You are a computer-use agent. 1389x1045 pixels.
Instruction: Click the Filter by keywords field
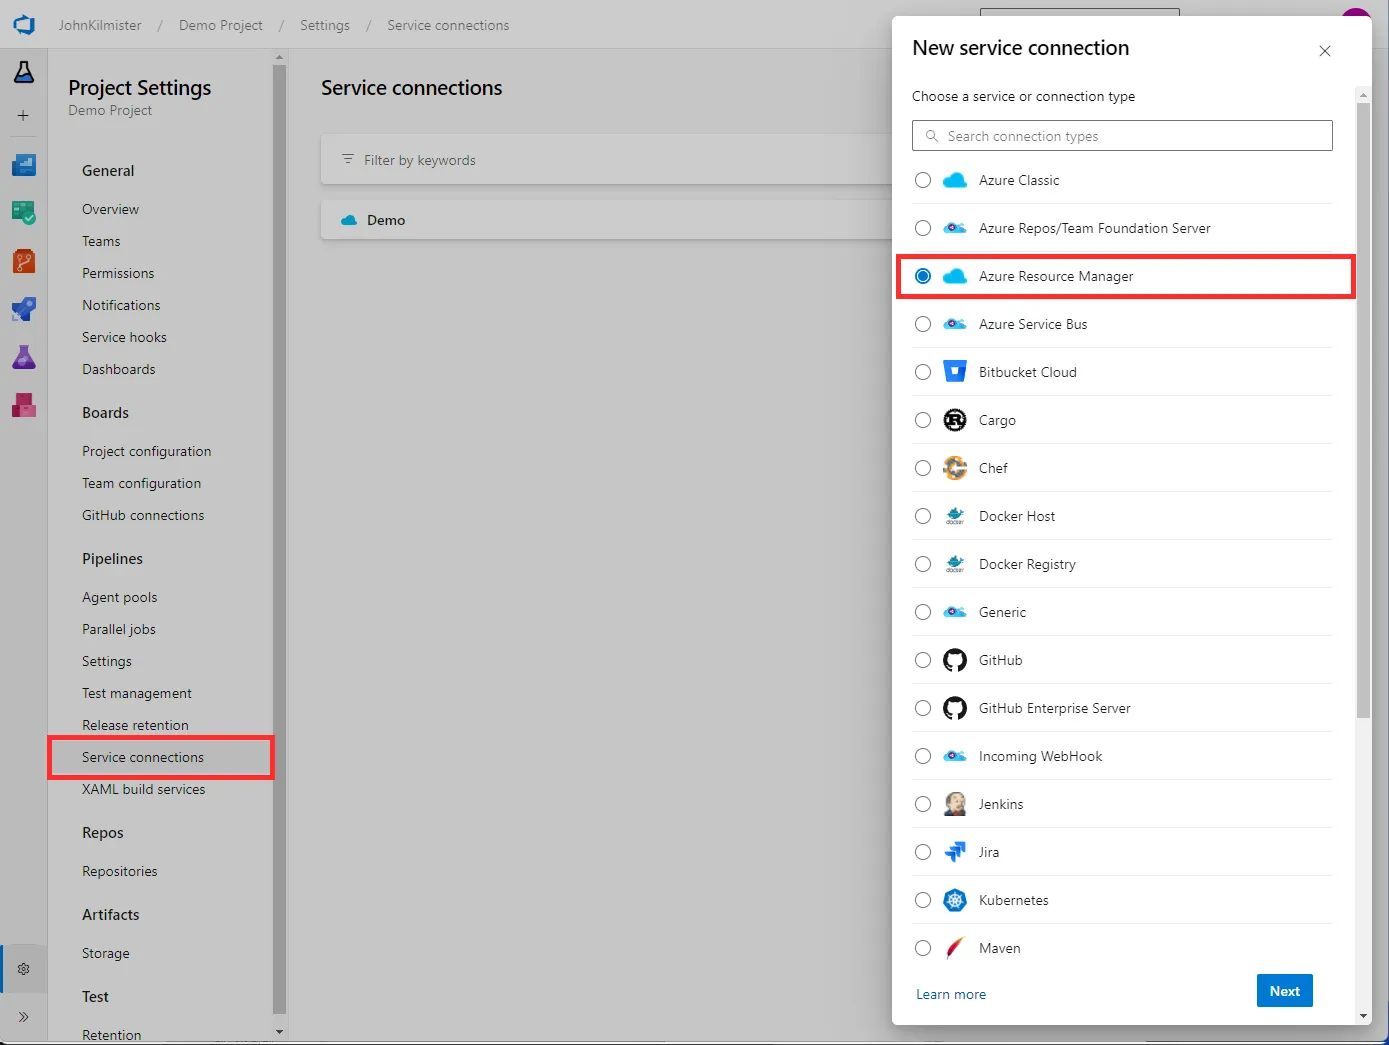pyautogui.click(x=606, y=159)
